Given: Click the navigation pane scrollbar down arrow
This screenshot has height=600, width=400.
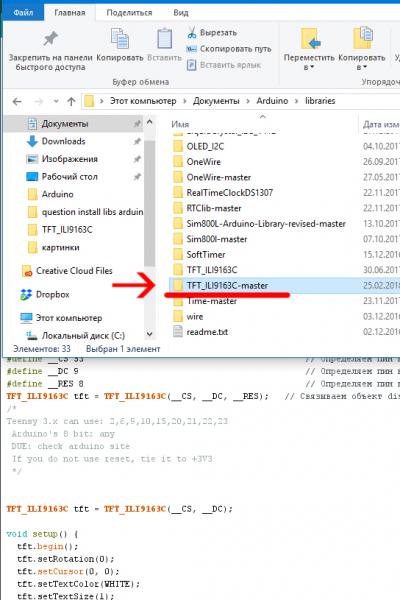Looking at the screenshot, I should point(150,334).
